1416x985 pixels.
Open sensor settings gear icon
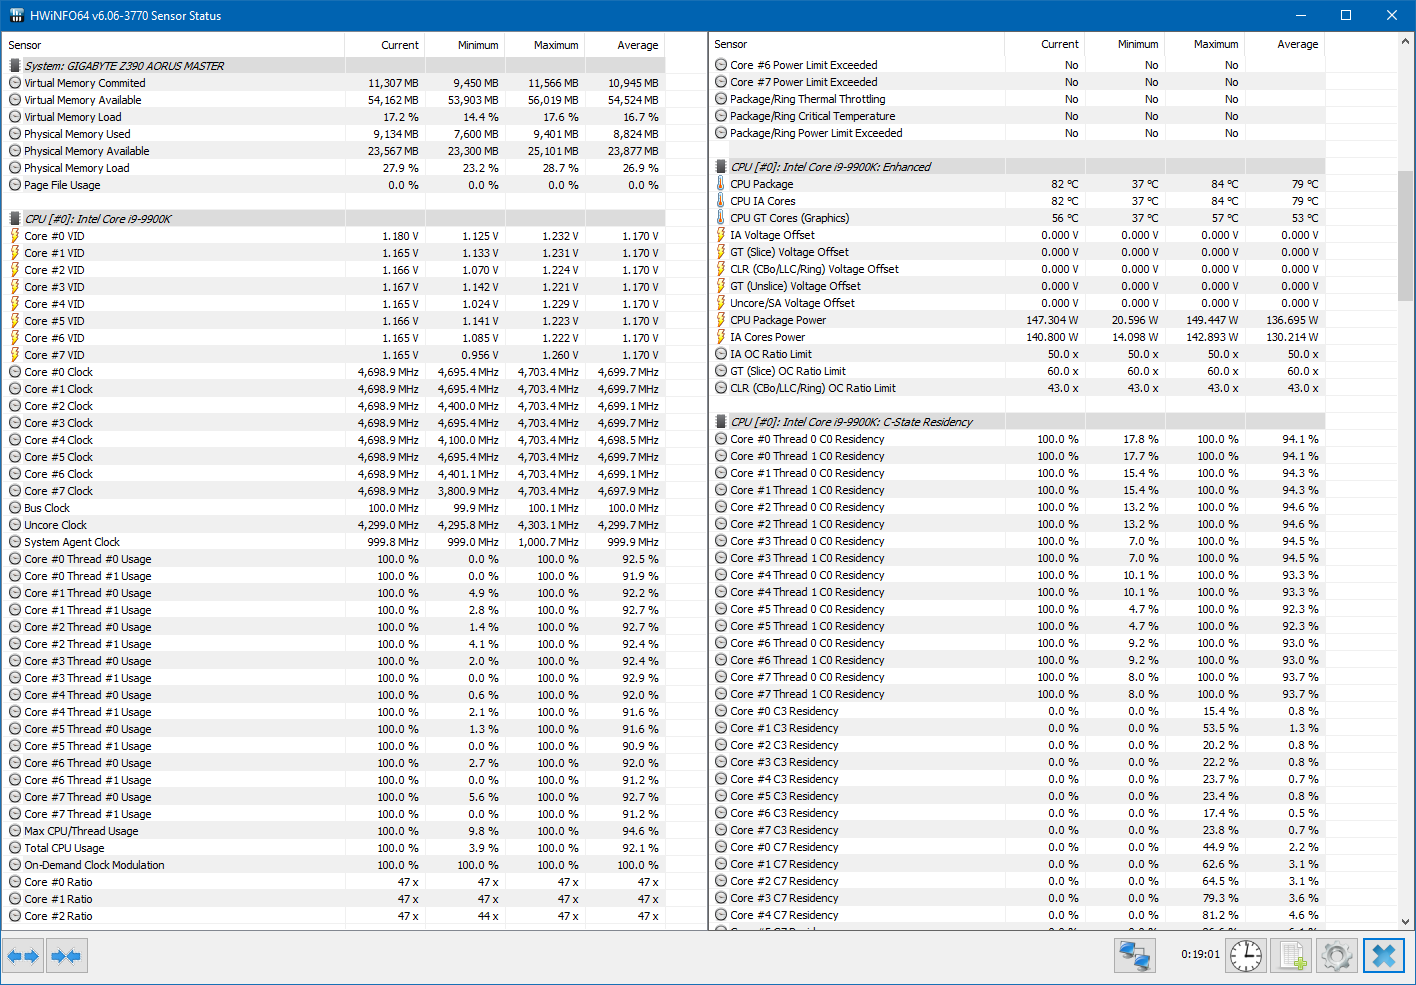point(1337,956)
